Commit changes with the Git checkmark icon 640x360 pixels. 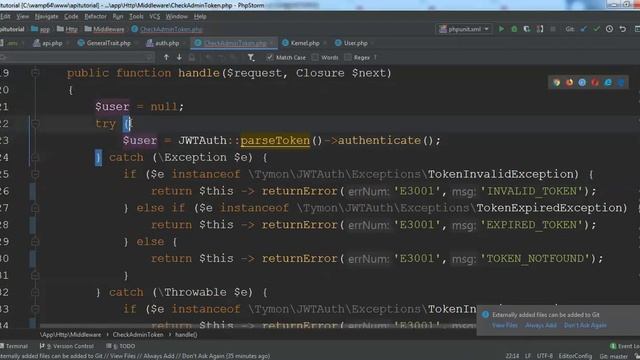point(596,29)
